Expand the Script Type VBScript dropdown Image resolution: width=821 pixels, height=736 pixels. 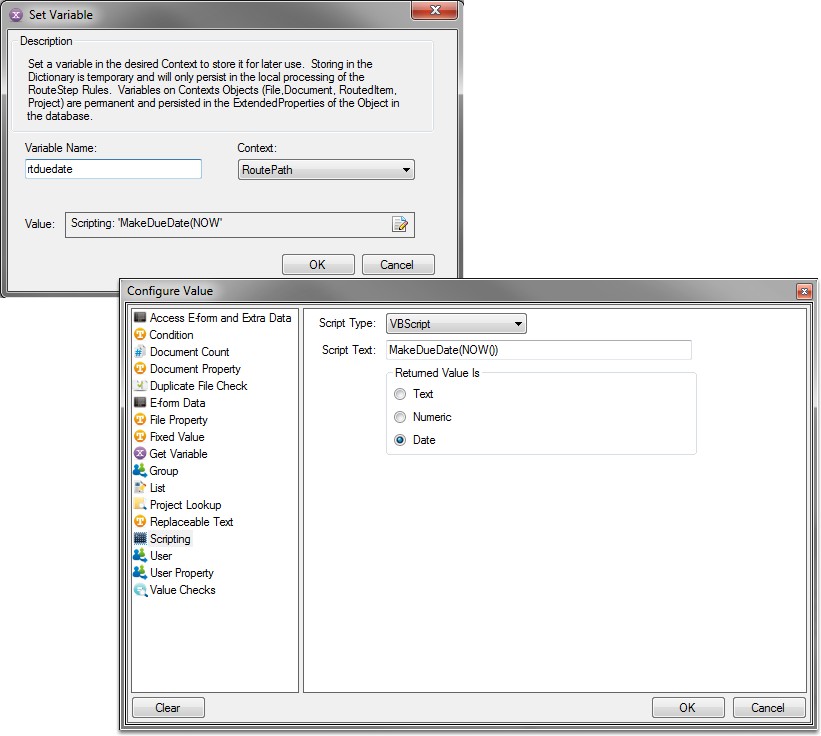coord(456,324)
